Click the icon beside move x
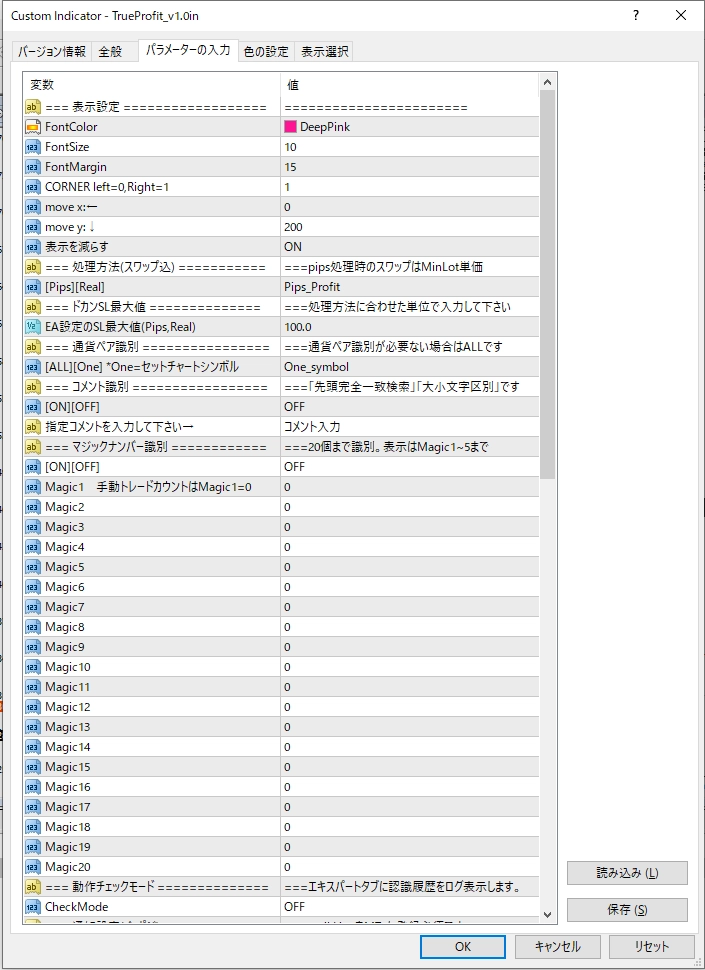This screenshot has height=970, width=705. click(x=33, y=207)
